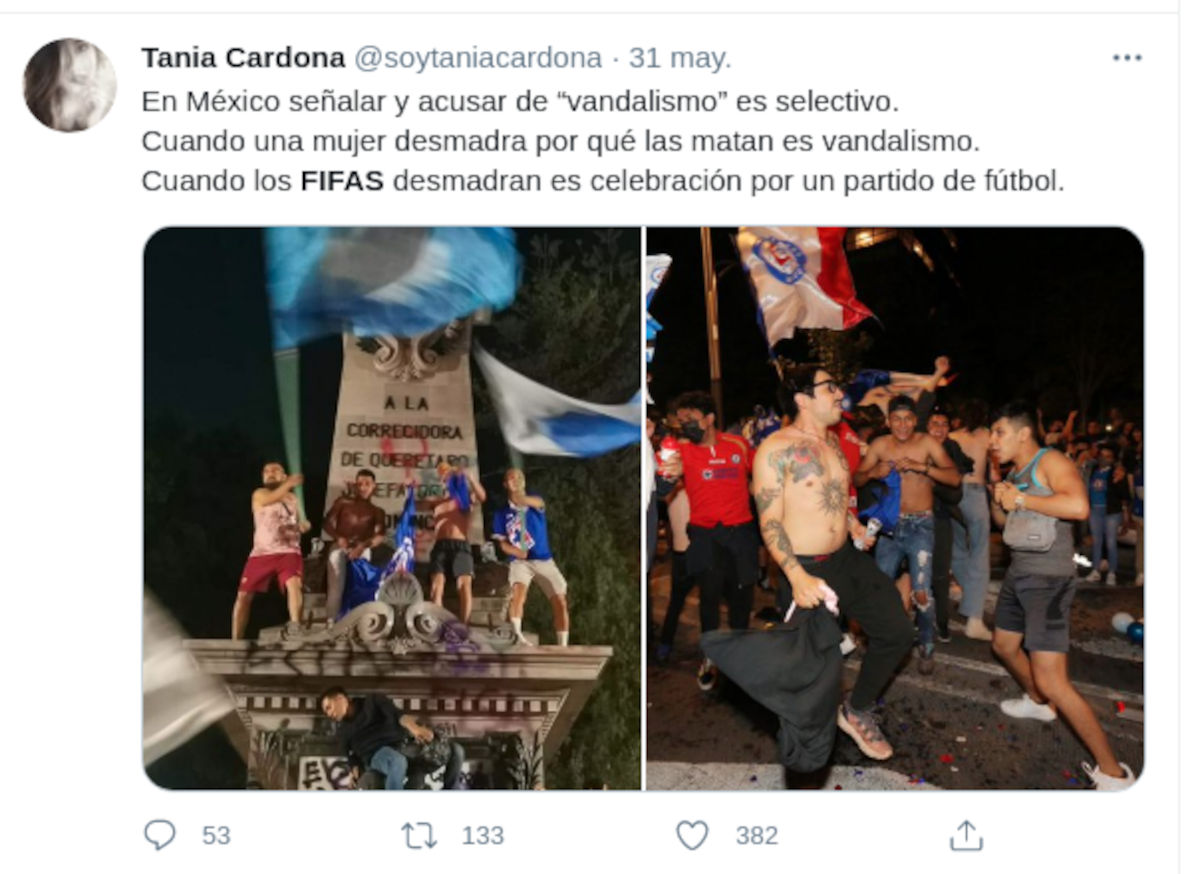Click the bold FIFAS word in tweet
Viewport: 1200px width, 874px height.
point(342,182)
